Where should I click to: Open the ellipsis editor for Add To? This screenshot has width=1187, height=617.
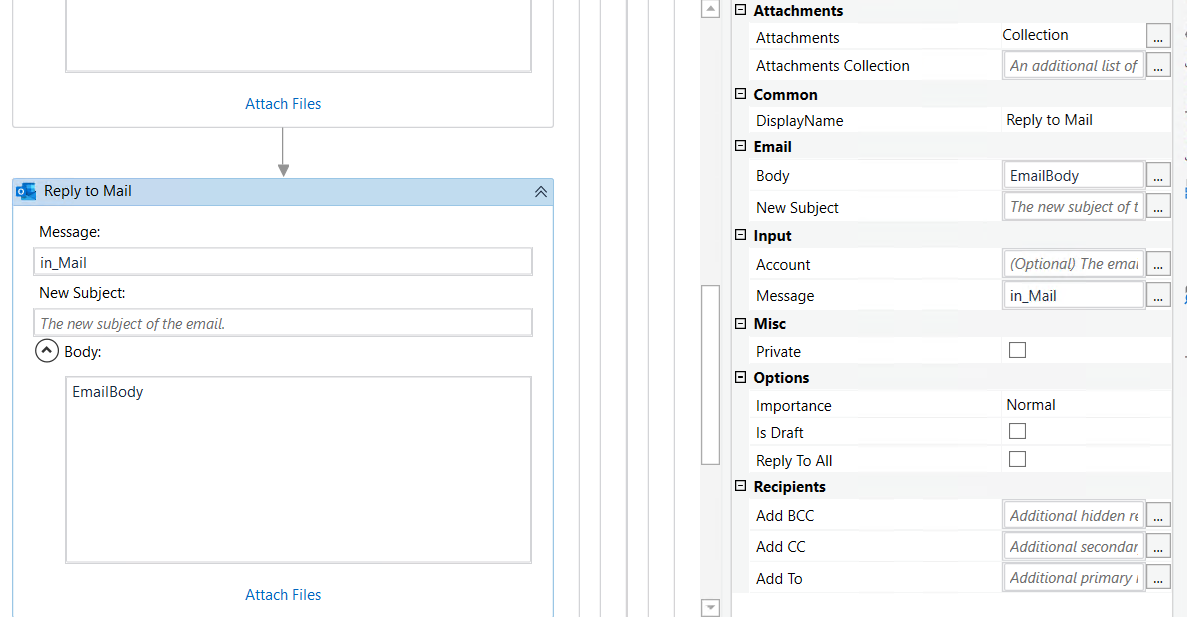tap(1158, 578)
